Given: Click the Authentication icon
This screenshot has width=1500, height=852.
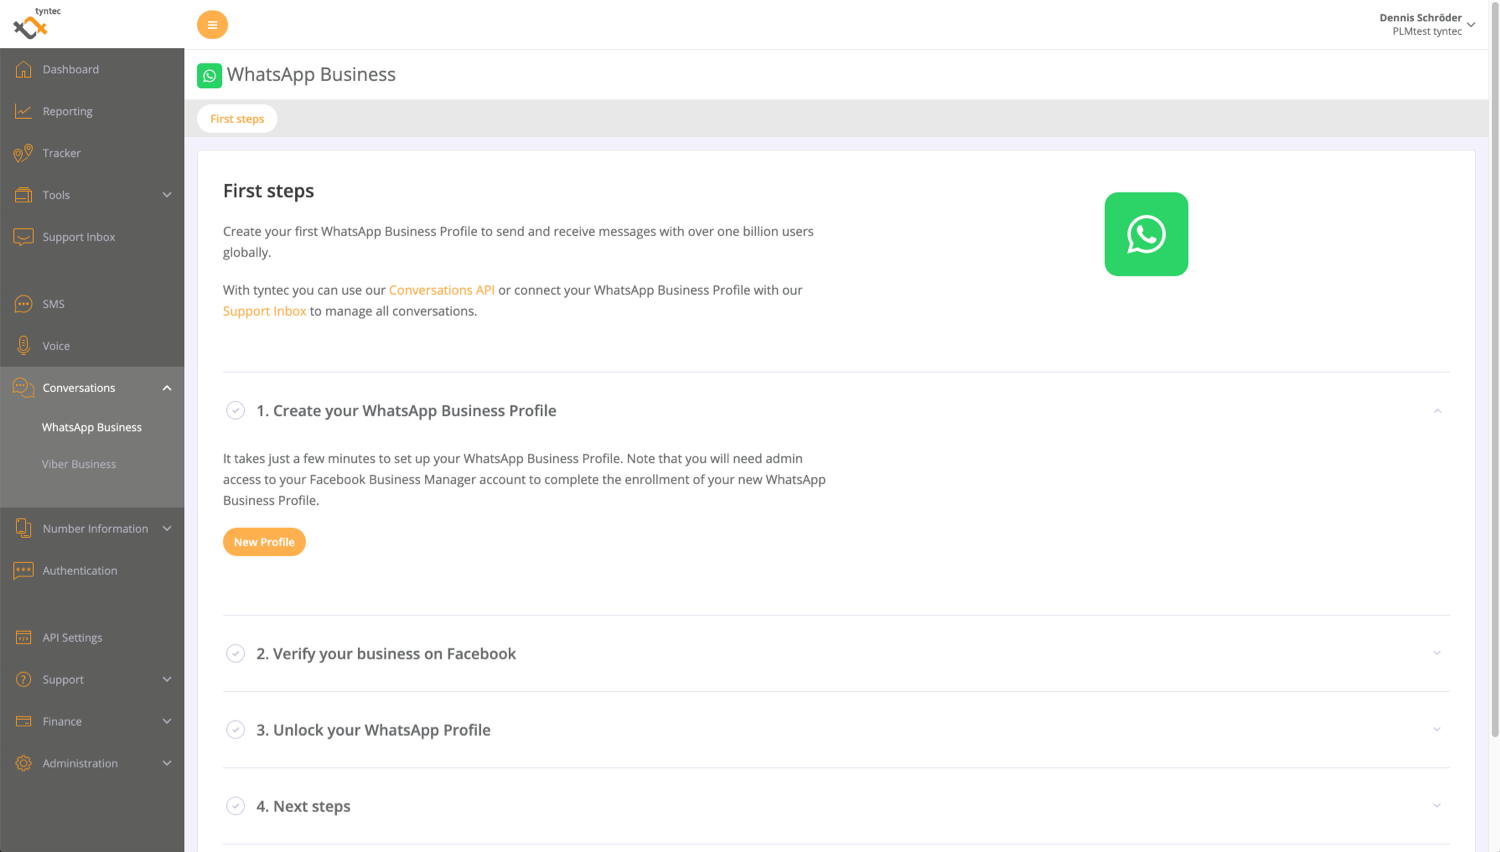Looking at the screenshot, I should pyautogui.click(x=23, y=570).
